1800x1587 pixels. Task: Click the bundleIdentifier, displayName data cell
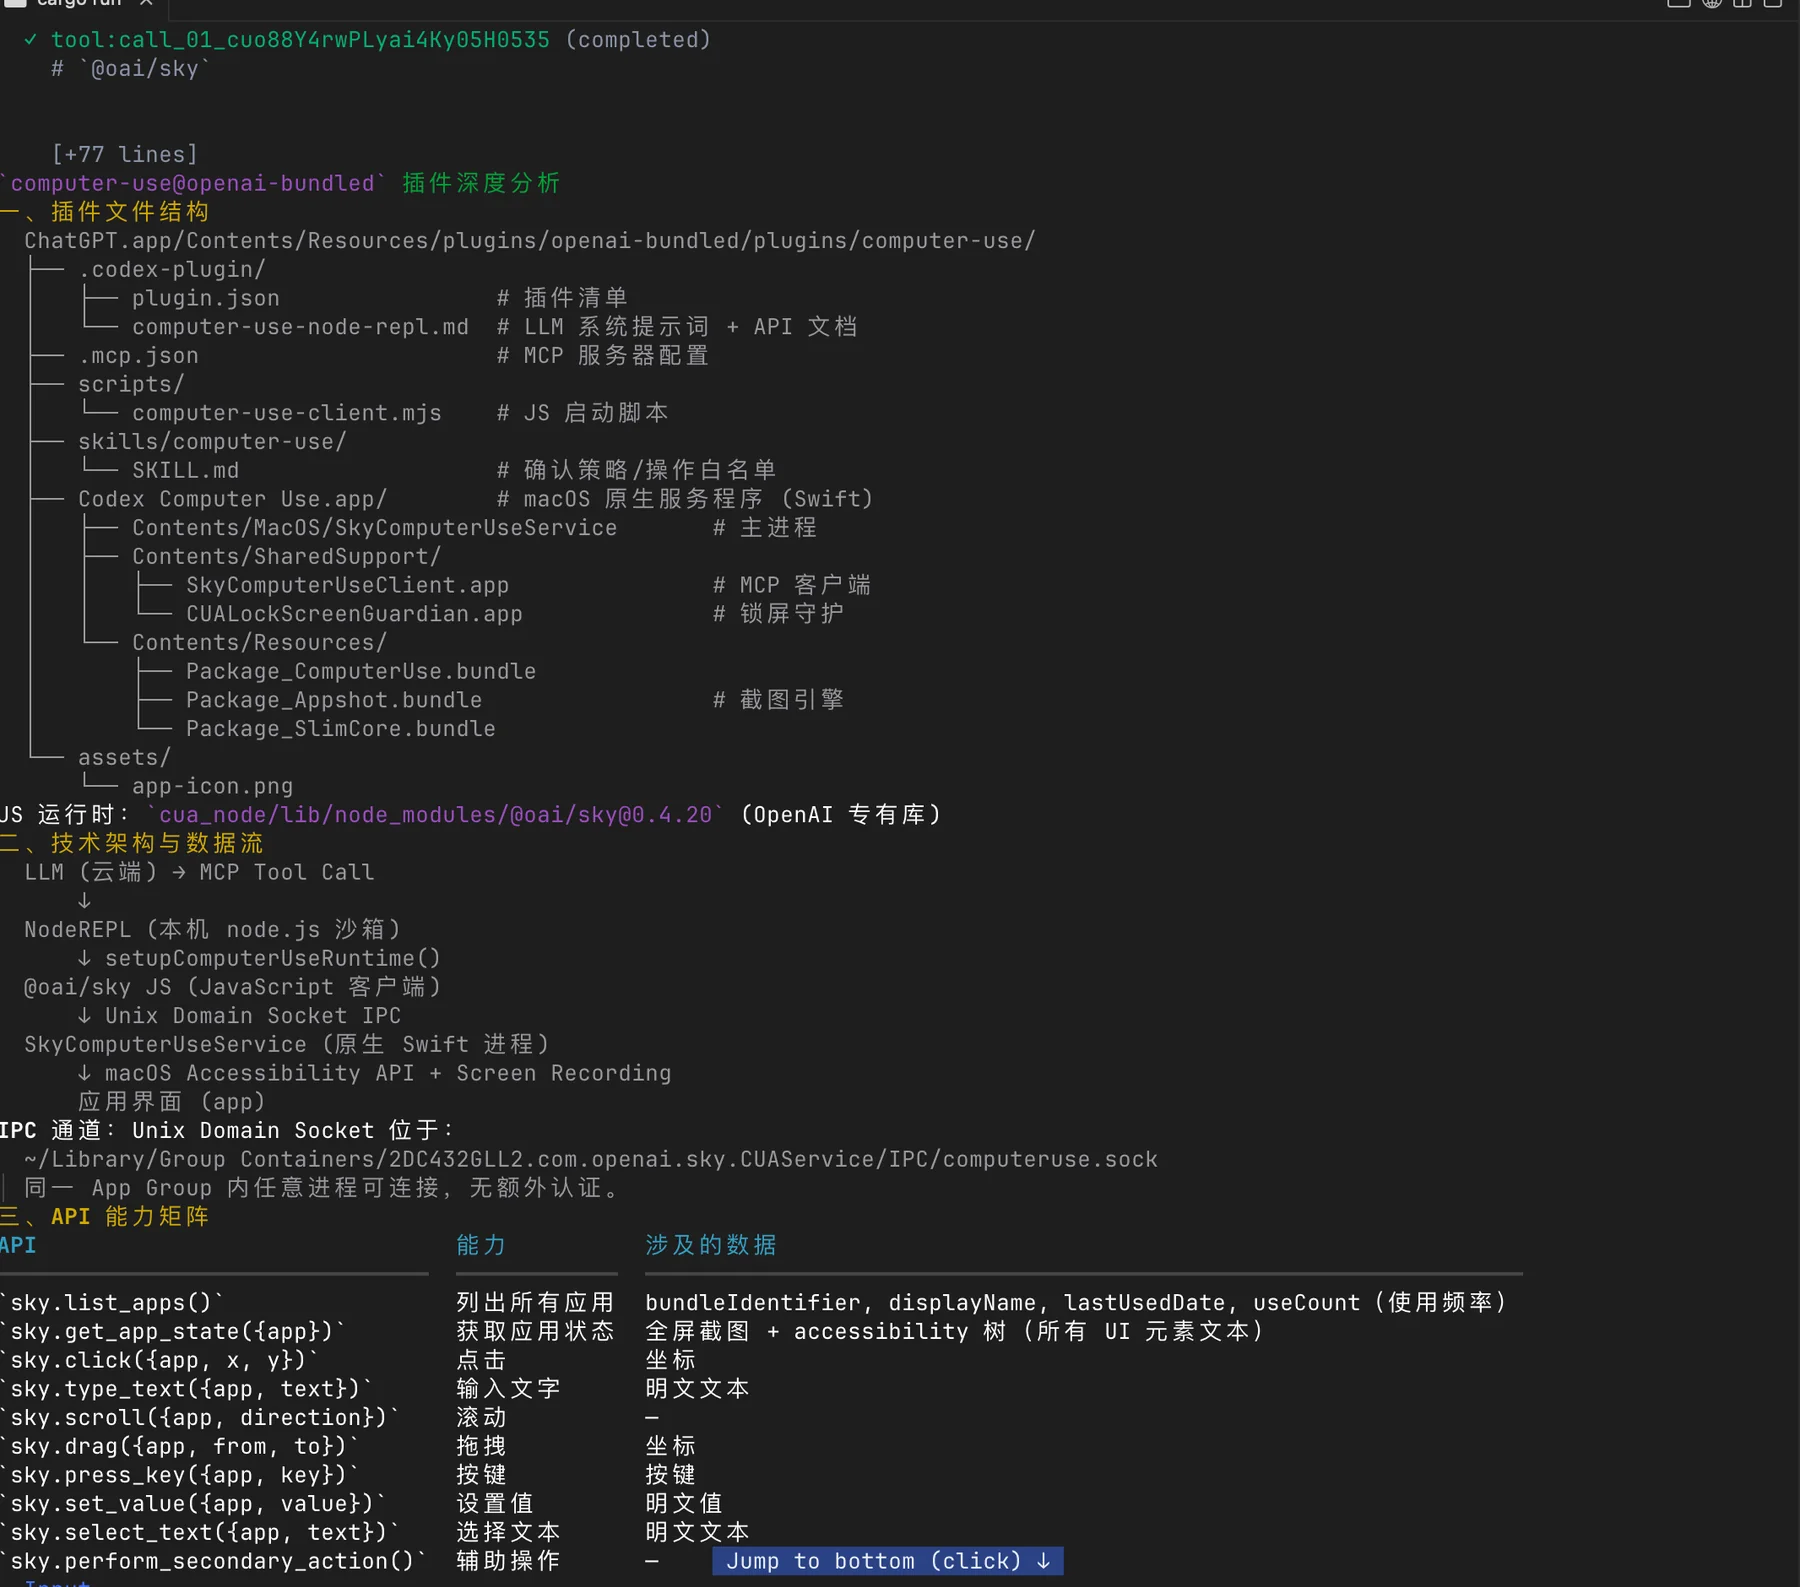point(1076,1302)
